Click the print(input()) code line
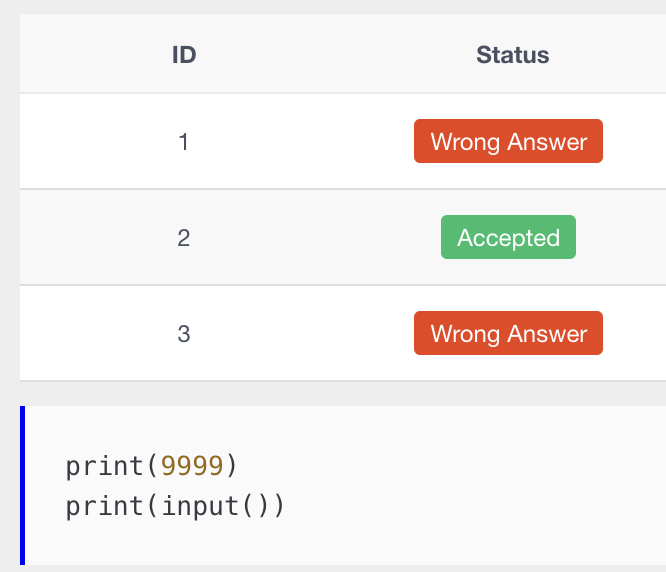This screenshot has width=666, height=572. pyautogui.click(x=175, y=506)
